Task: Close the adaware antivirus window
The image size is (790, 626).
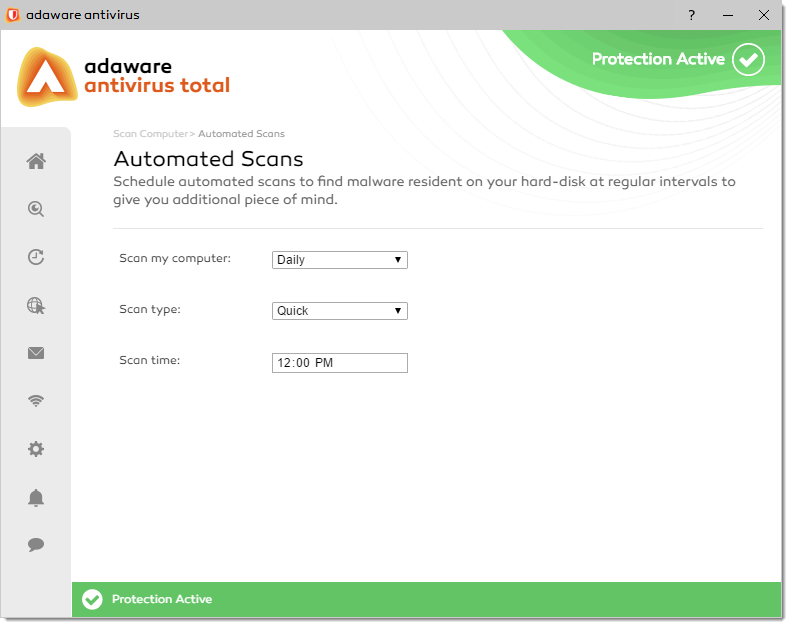Action: point(764,15)
